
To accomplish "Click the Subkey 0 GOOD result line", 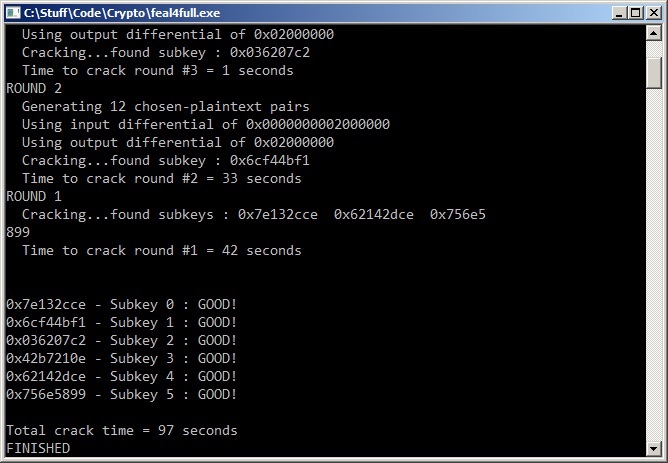I will tap(122, 304).
